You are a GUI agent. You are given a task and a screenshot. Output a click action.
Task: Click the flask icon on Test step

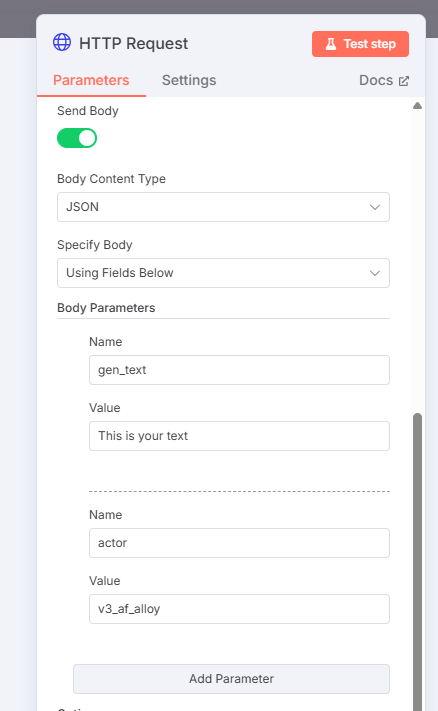331,44
